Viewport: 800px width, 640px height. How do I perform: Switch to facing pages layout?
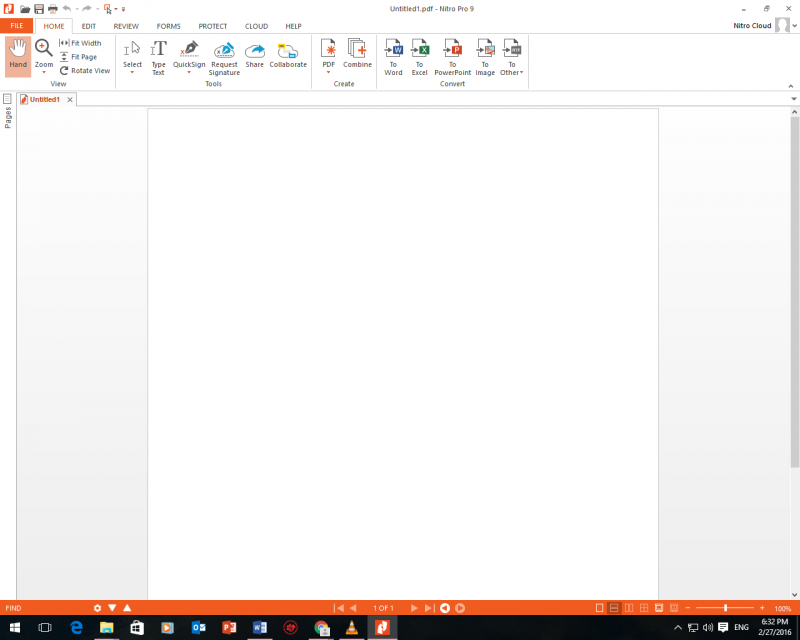[x=629, y=608]
